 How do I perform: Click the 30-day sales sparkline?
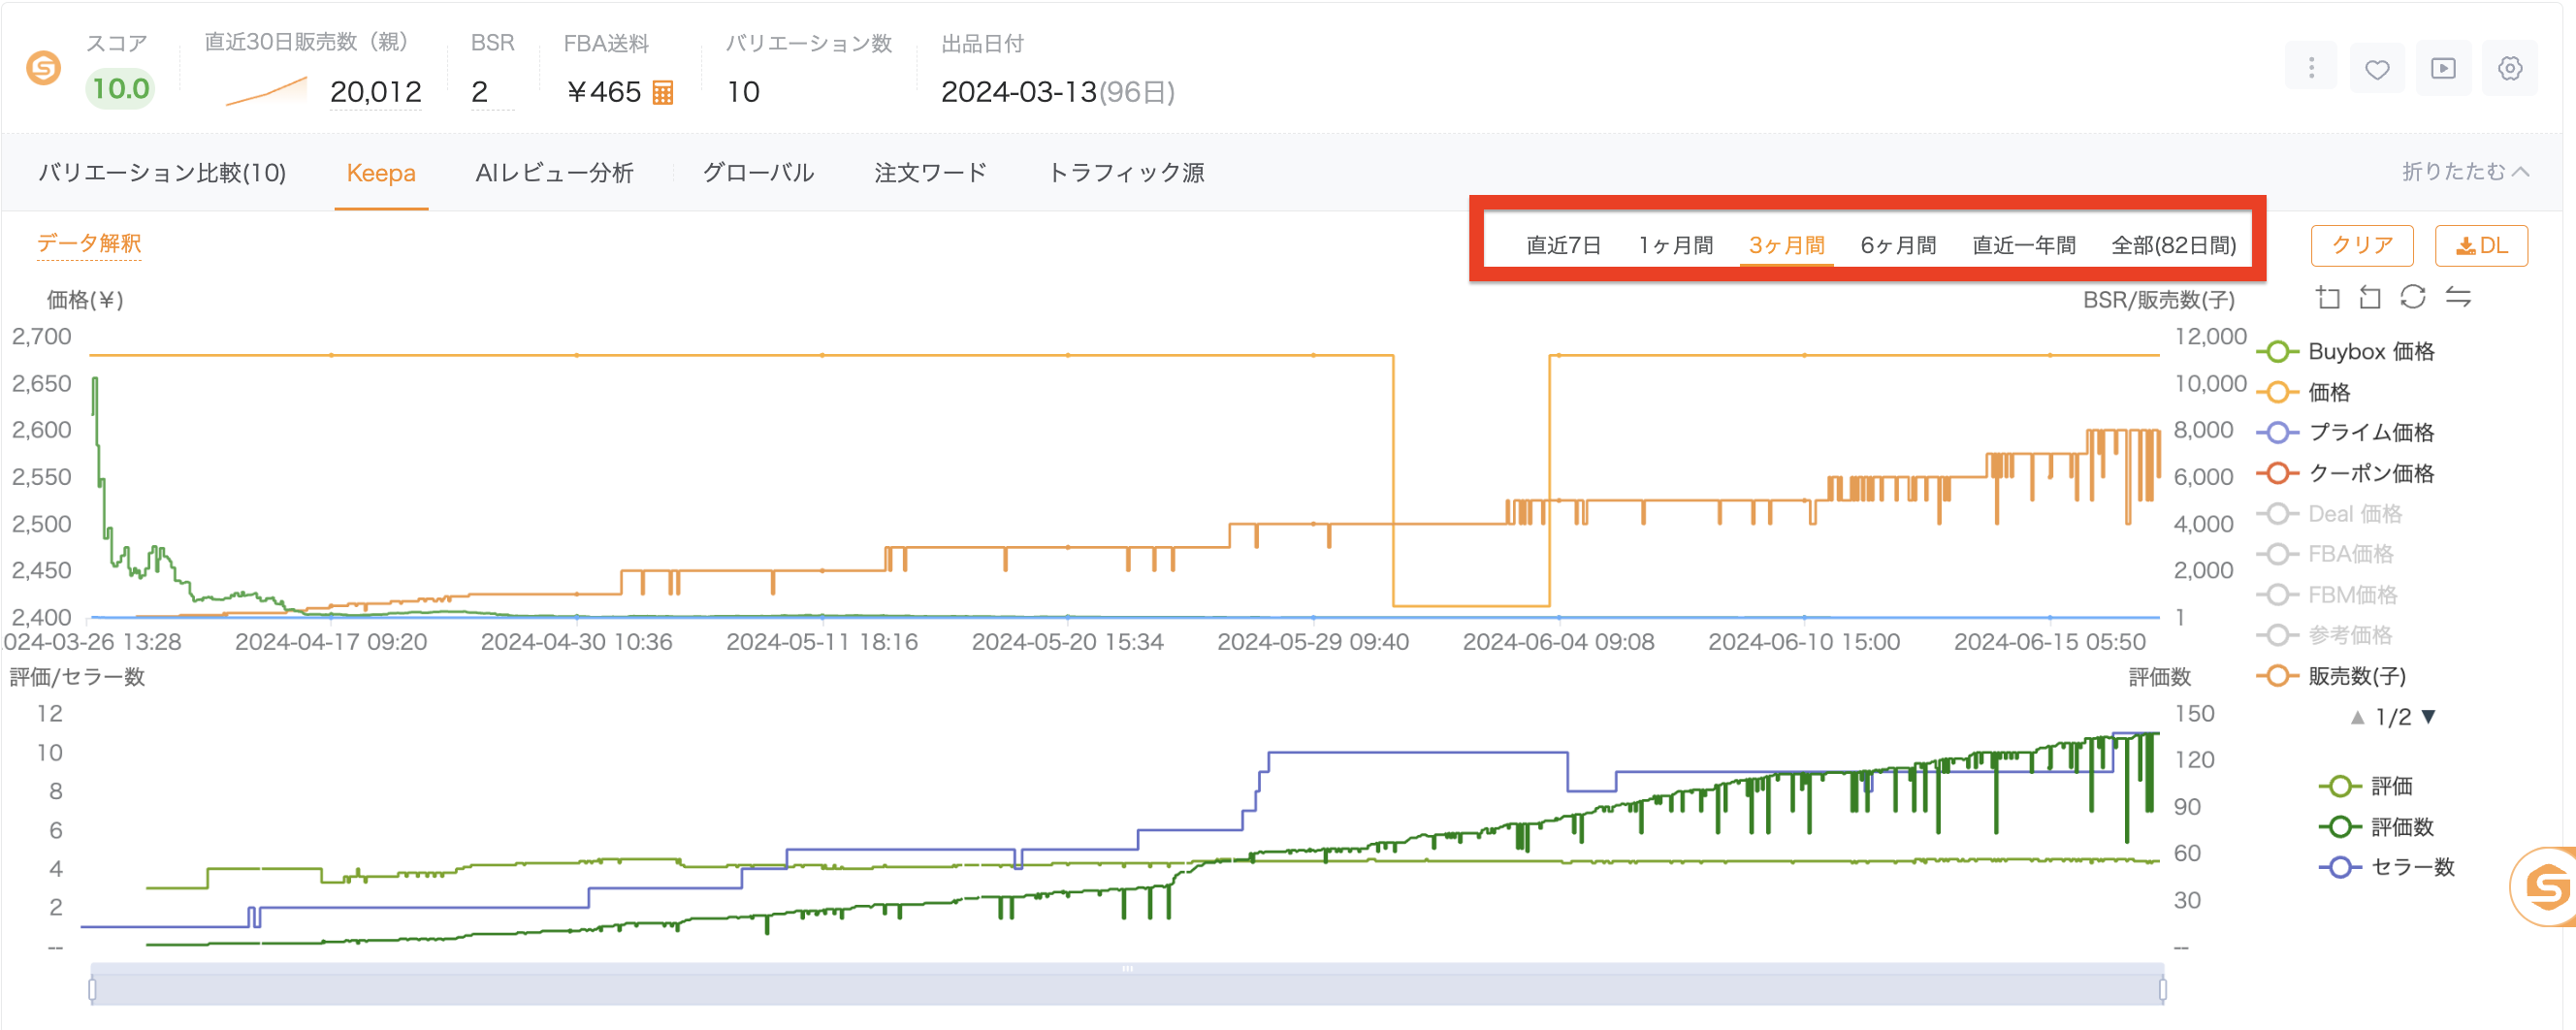(266, 92)
